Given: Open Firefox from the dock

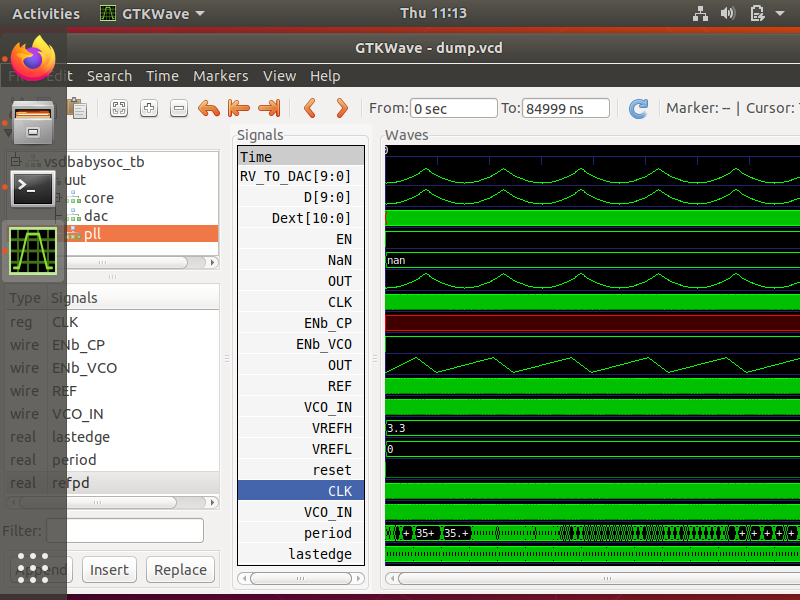Looking at the screenshot, I should pyautogui.click(x=33, y=58).
